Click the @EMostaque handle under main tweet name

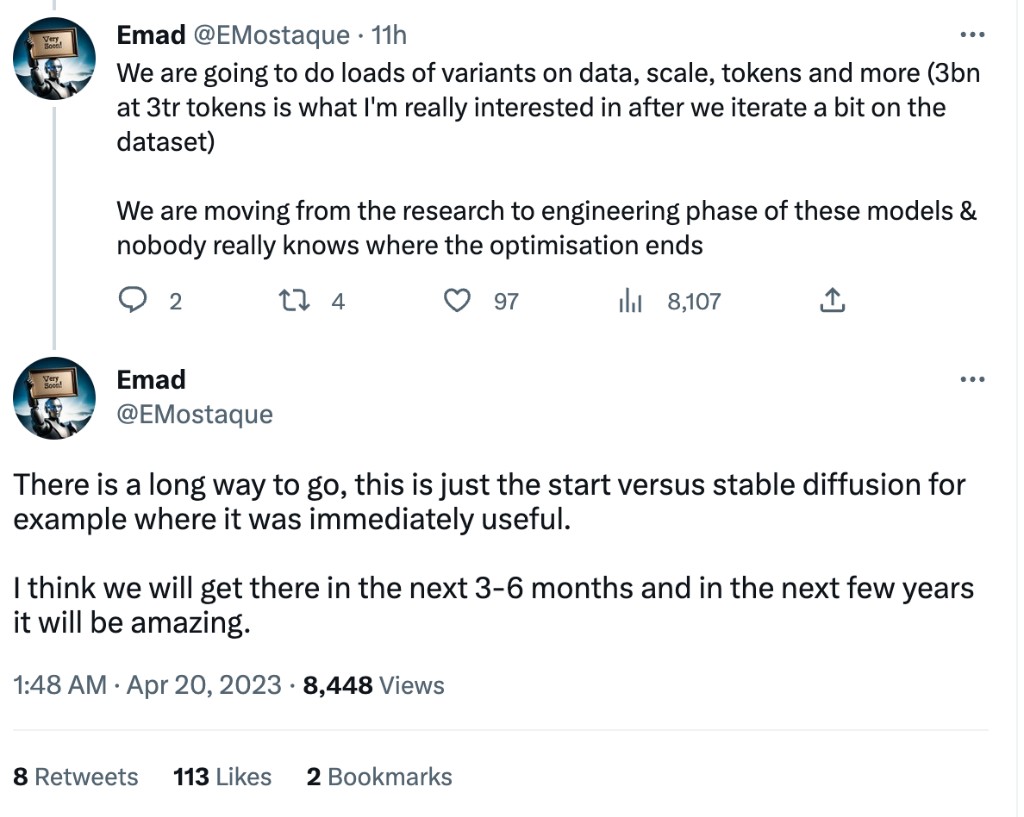click(195, 414)
